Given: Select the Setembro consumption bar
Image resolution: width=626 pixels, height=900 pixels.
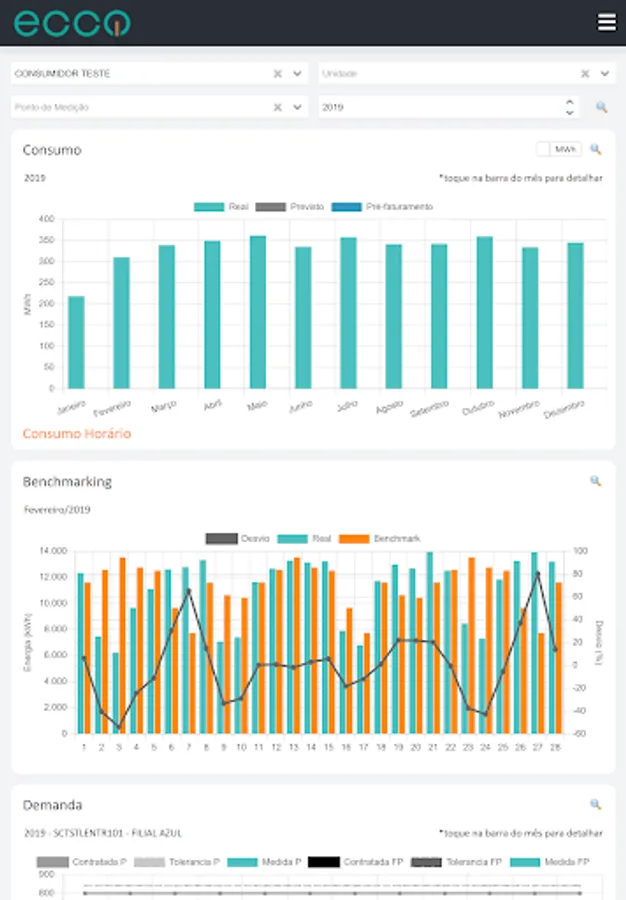Looking at the screenshot, I should click(x=439, y=316).
